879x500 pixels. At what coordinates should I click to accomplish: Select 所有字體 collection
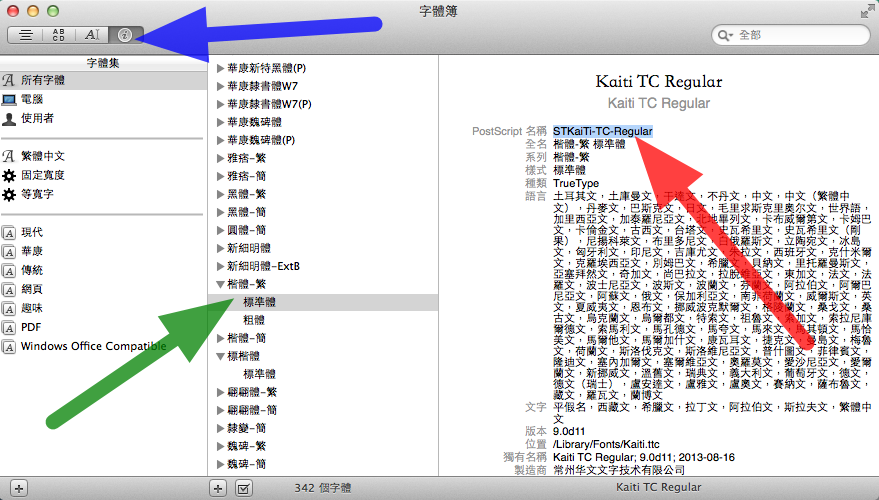click(x=103, y=80)
